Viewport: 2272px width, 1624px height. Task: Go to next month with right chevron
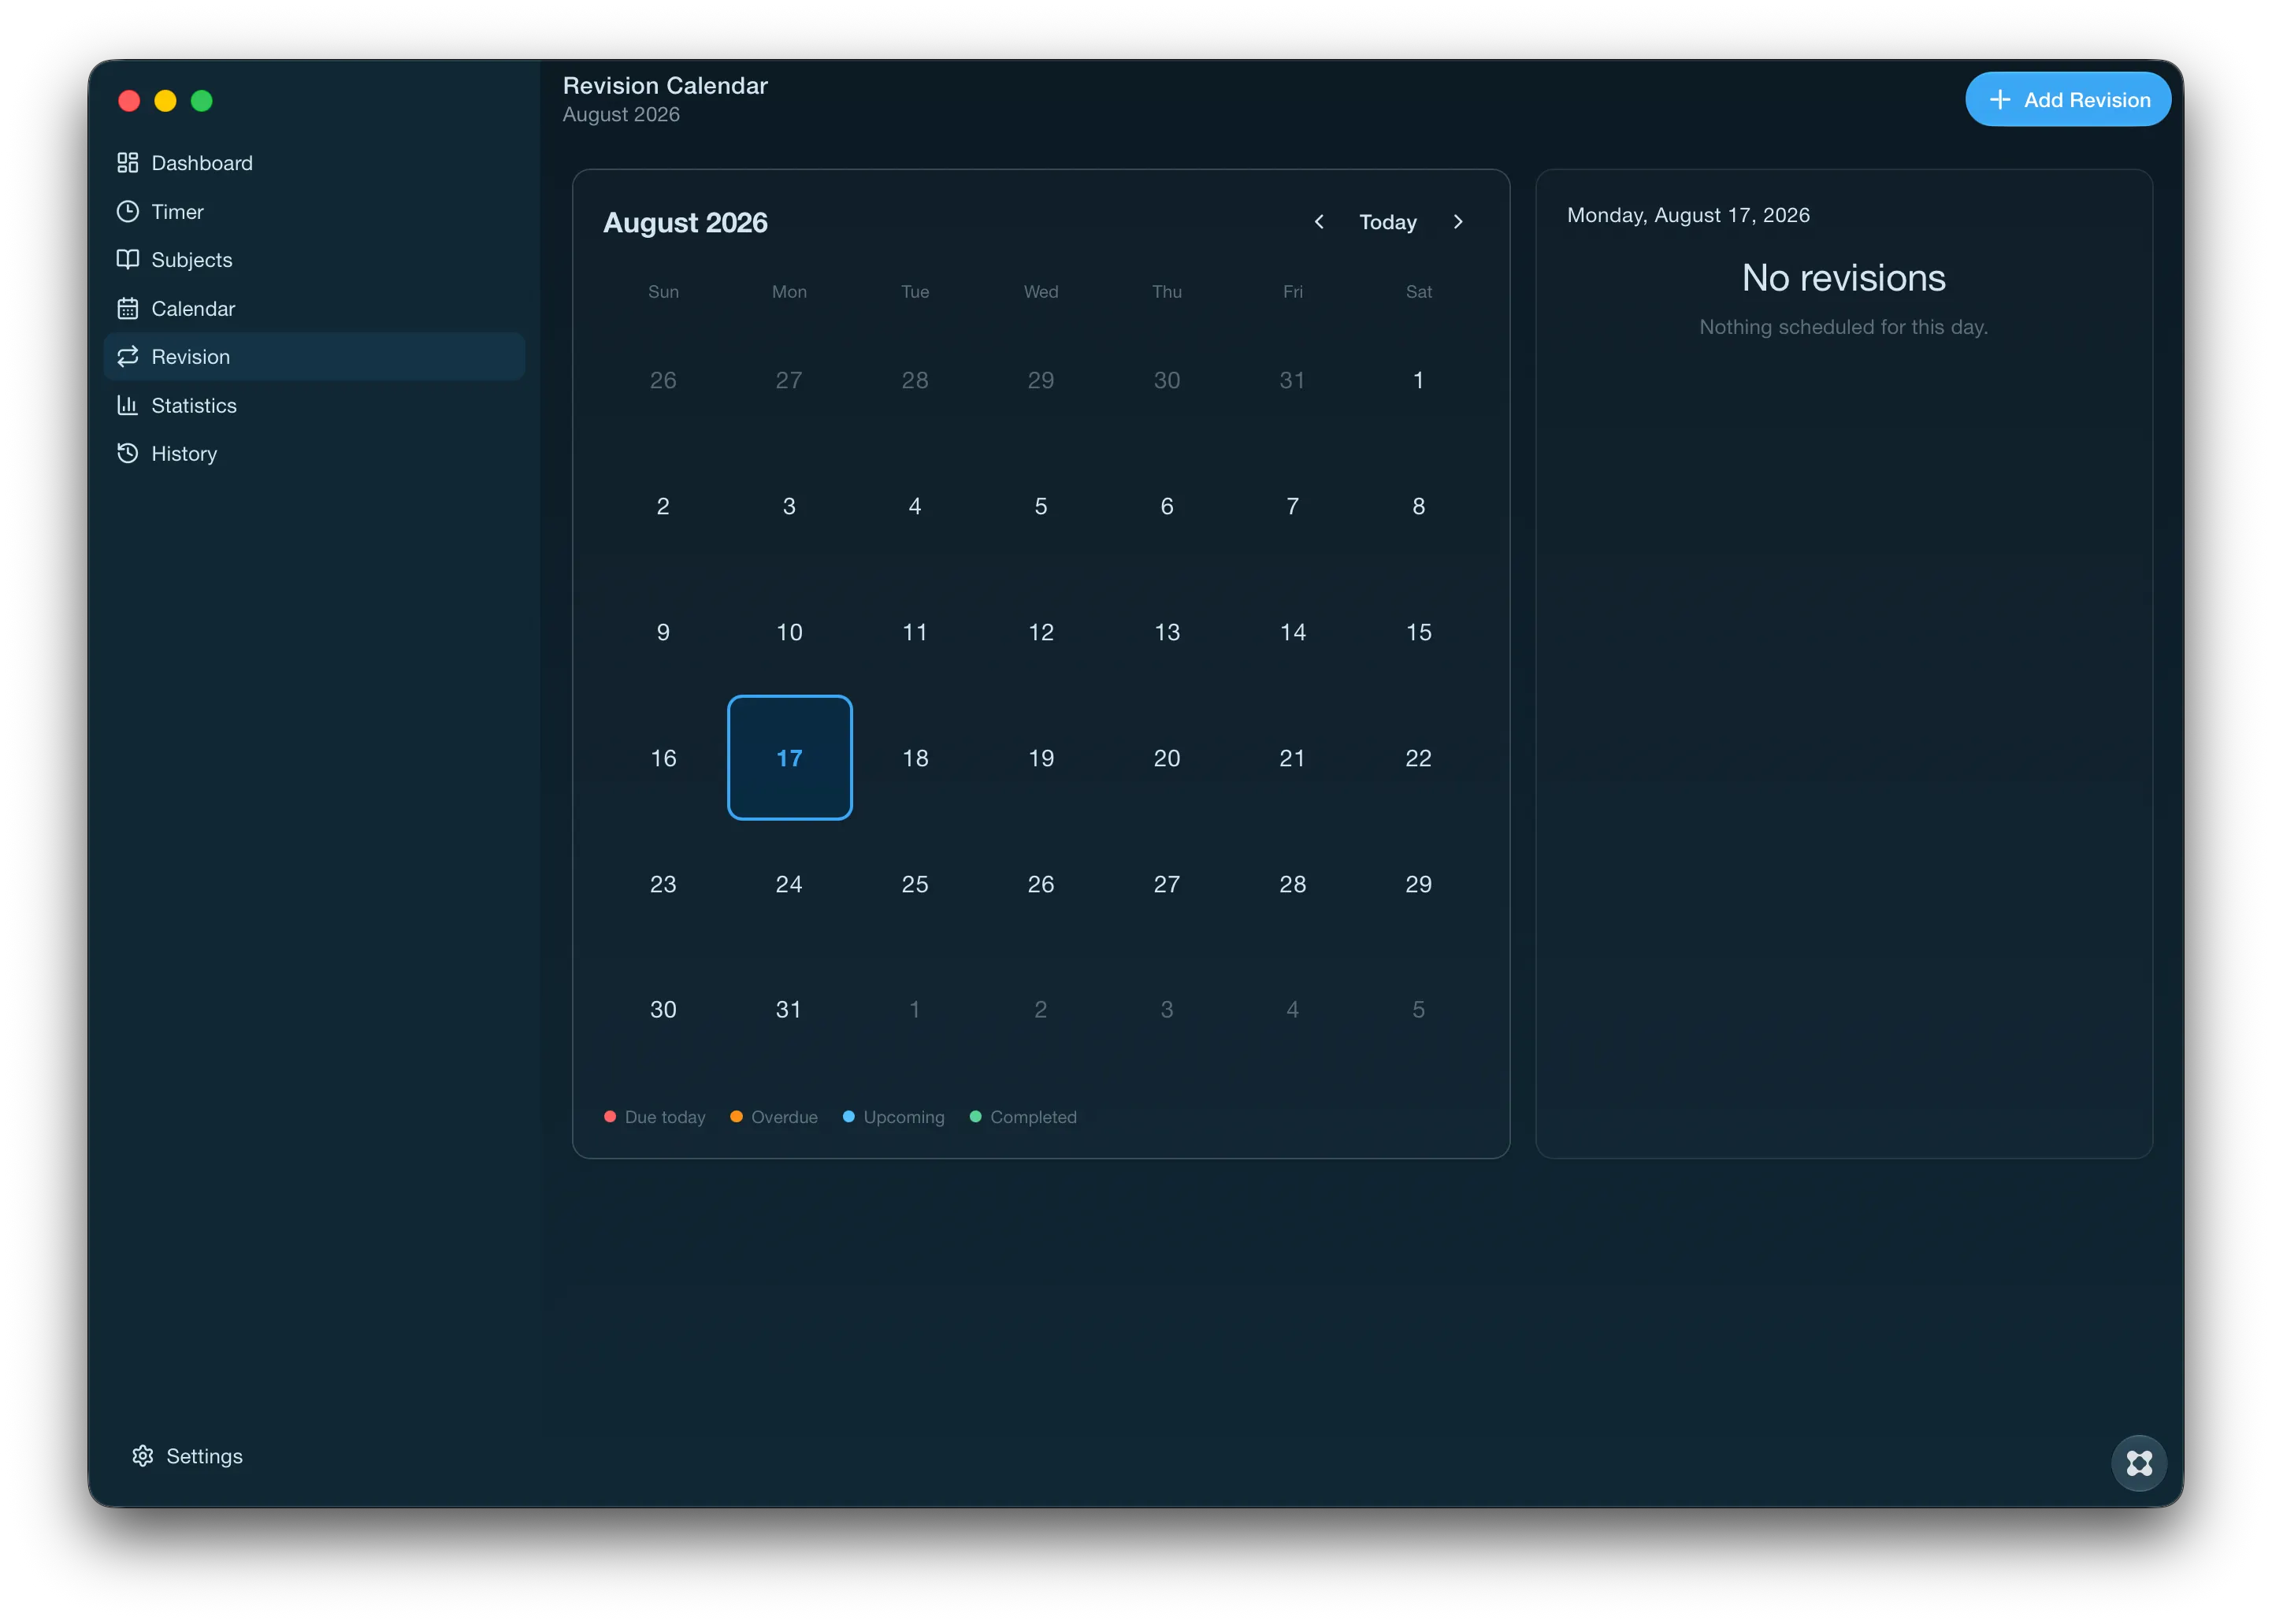coord(1458,222)
